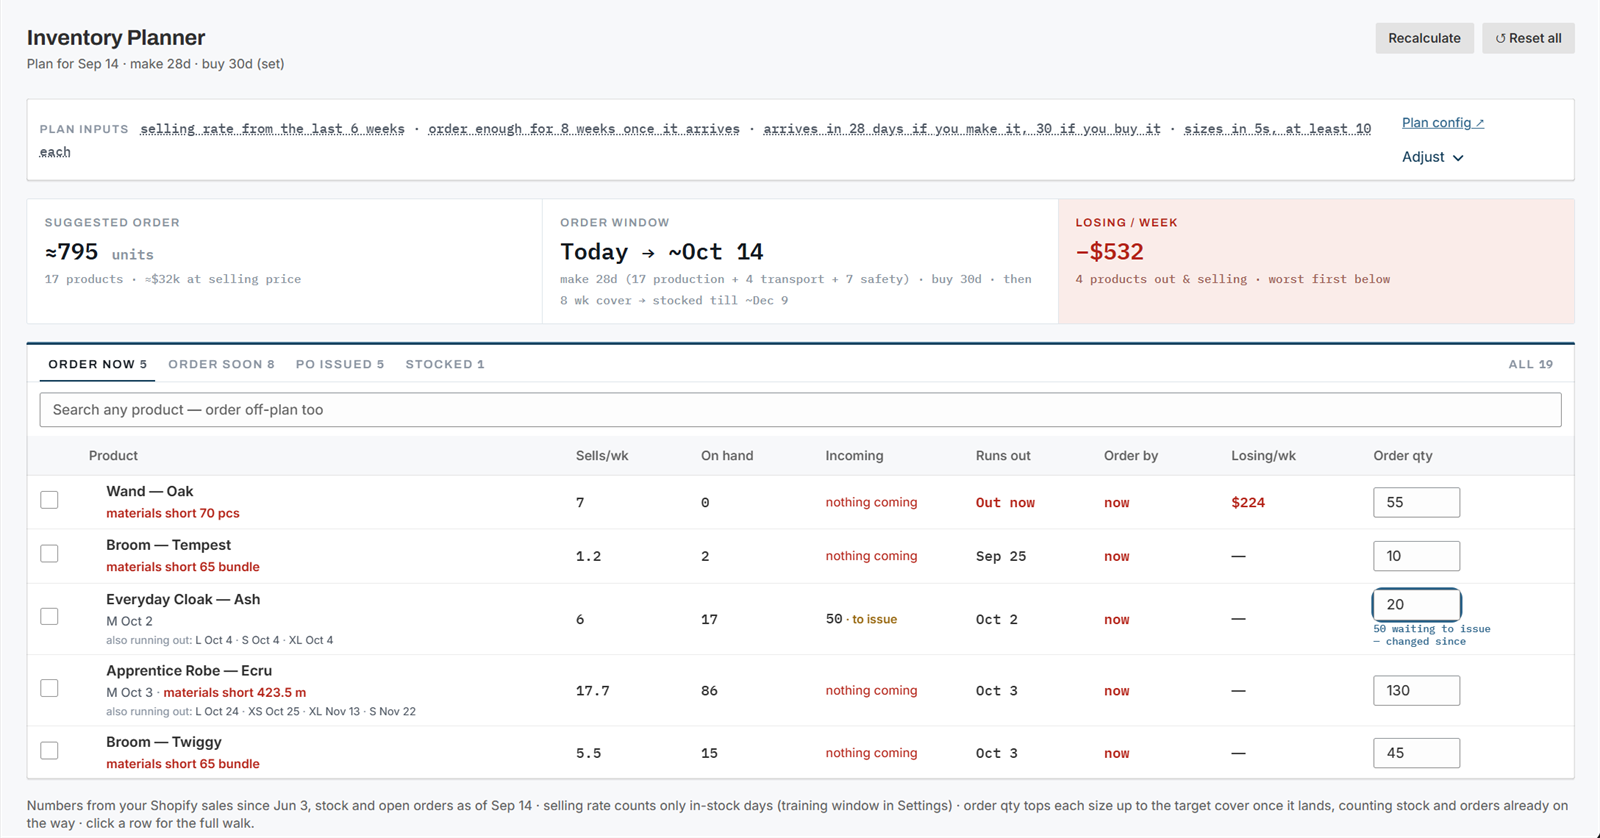
Task: Tick the checkbox for Wand — Oak
Action: click(x=49, y=500)
